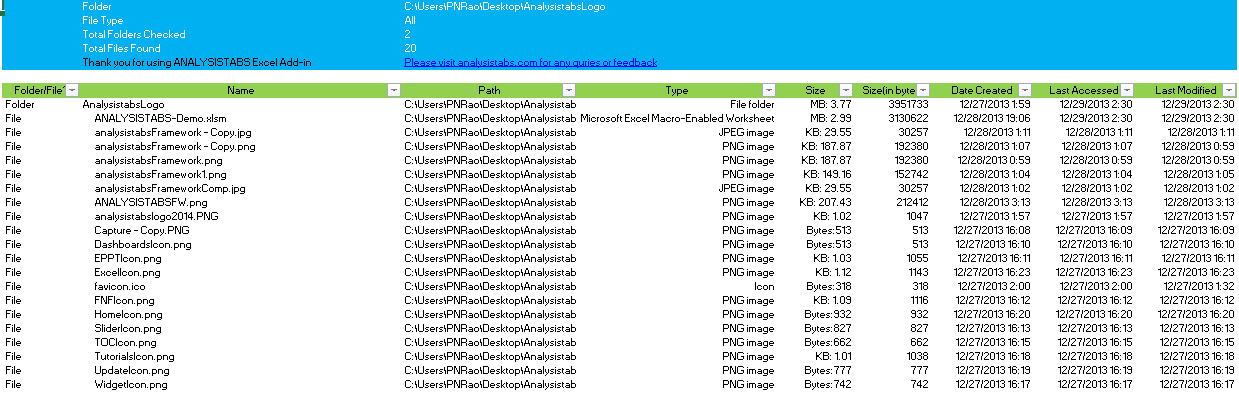
Task: Open the Last Accessed filter dropdown
Action: [x=1127, y=90]
